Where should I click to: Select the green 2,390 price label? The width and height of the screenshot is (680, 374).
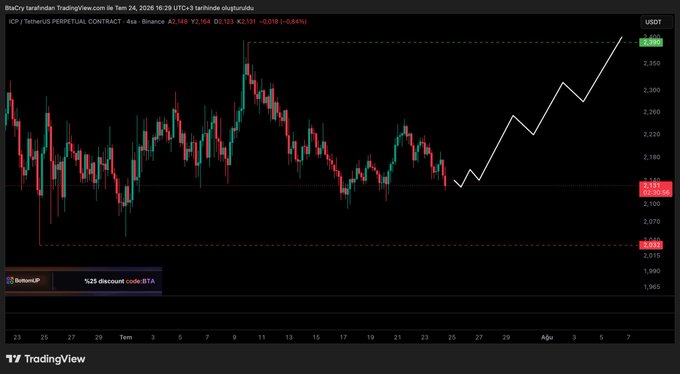click(x=652, y=42)
